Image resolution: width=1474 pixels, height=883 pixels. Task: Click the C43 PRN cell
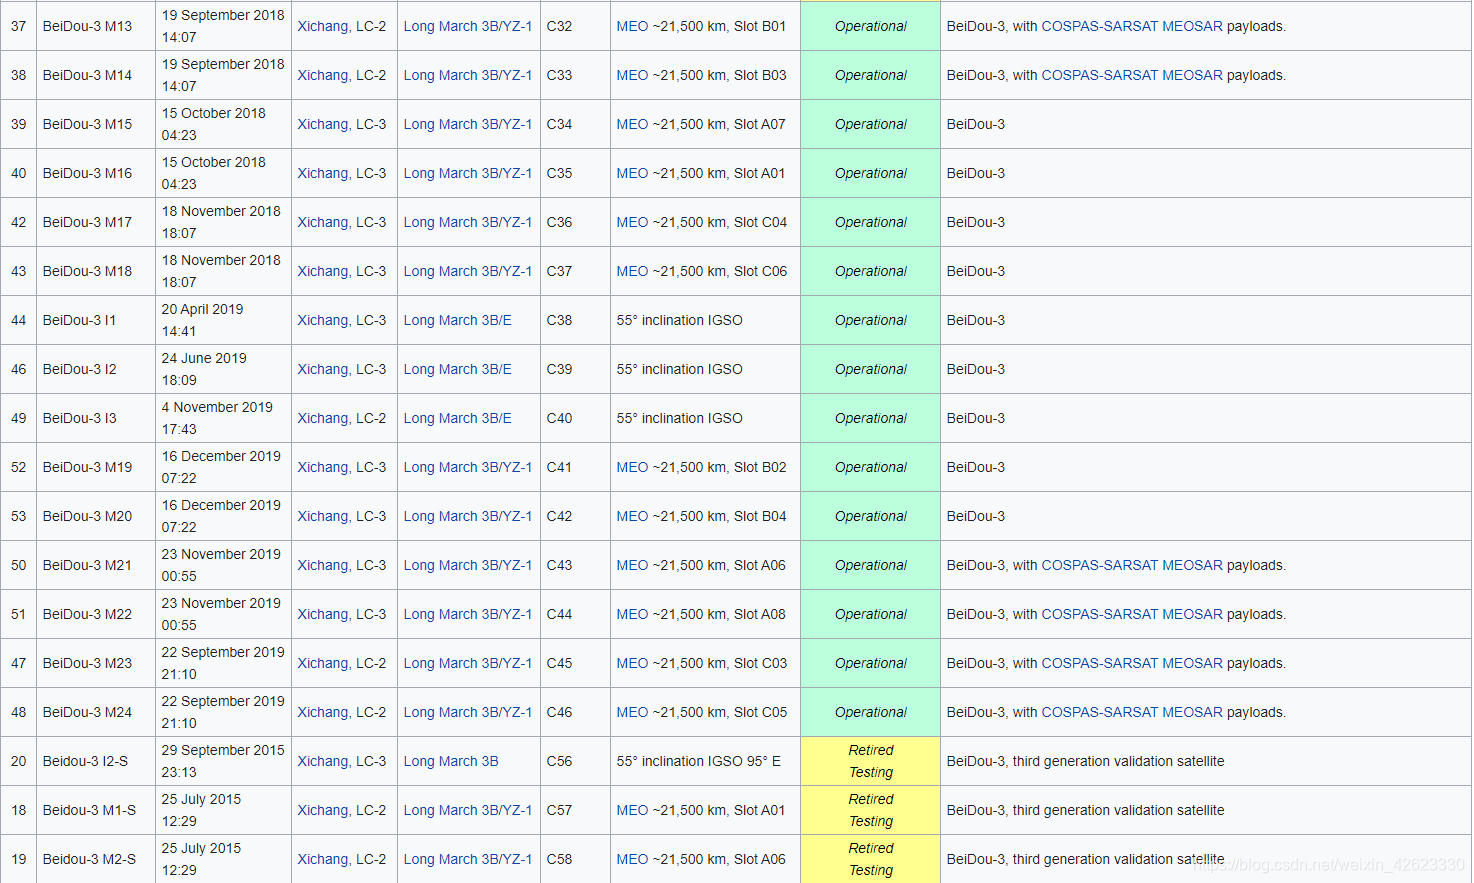click(x=575, y=565)
